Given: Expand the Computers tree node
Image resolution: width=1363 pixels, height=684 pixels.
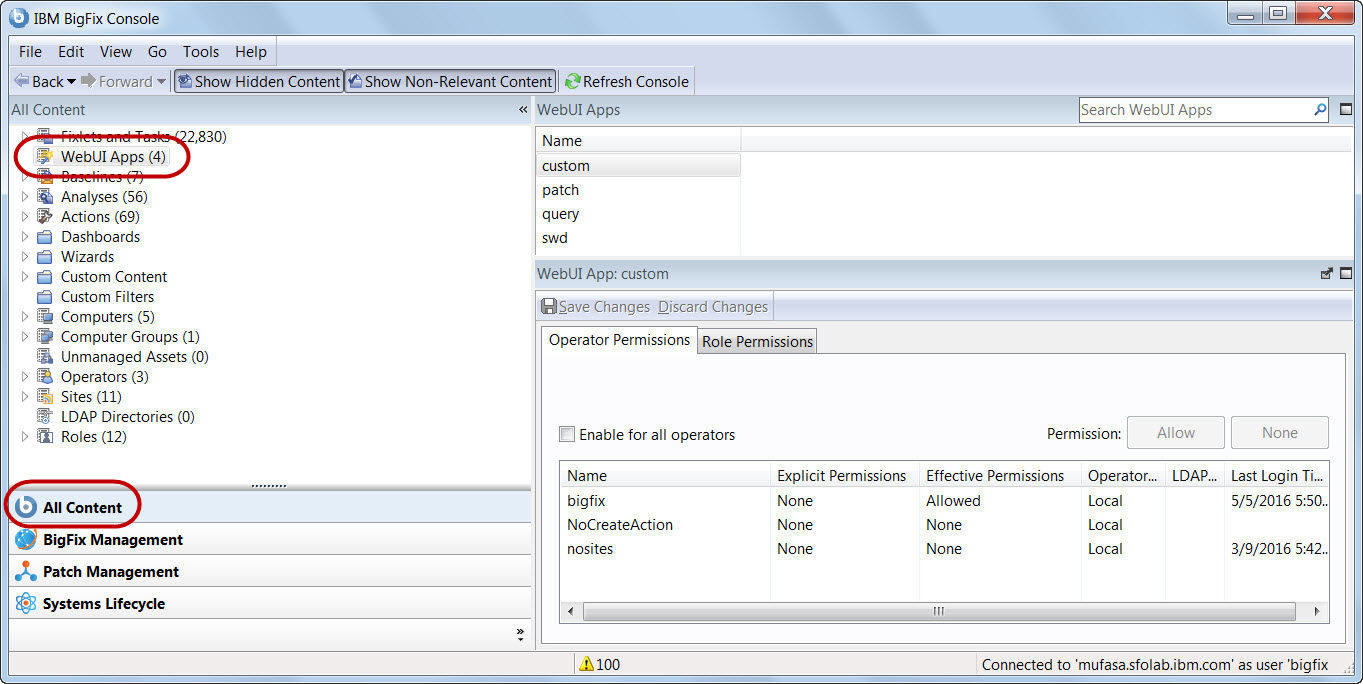Looking at the screenshot, I should (x=23, y=316).
